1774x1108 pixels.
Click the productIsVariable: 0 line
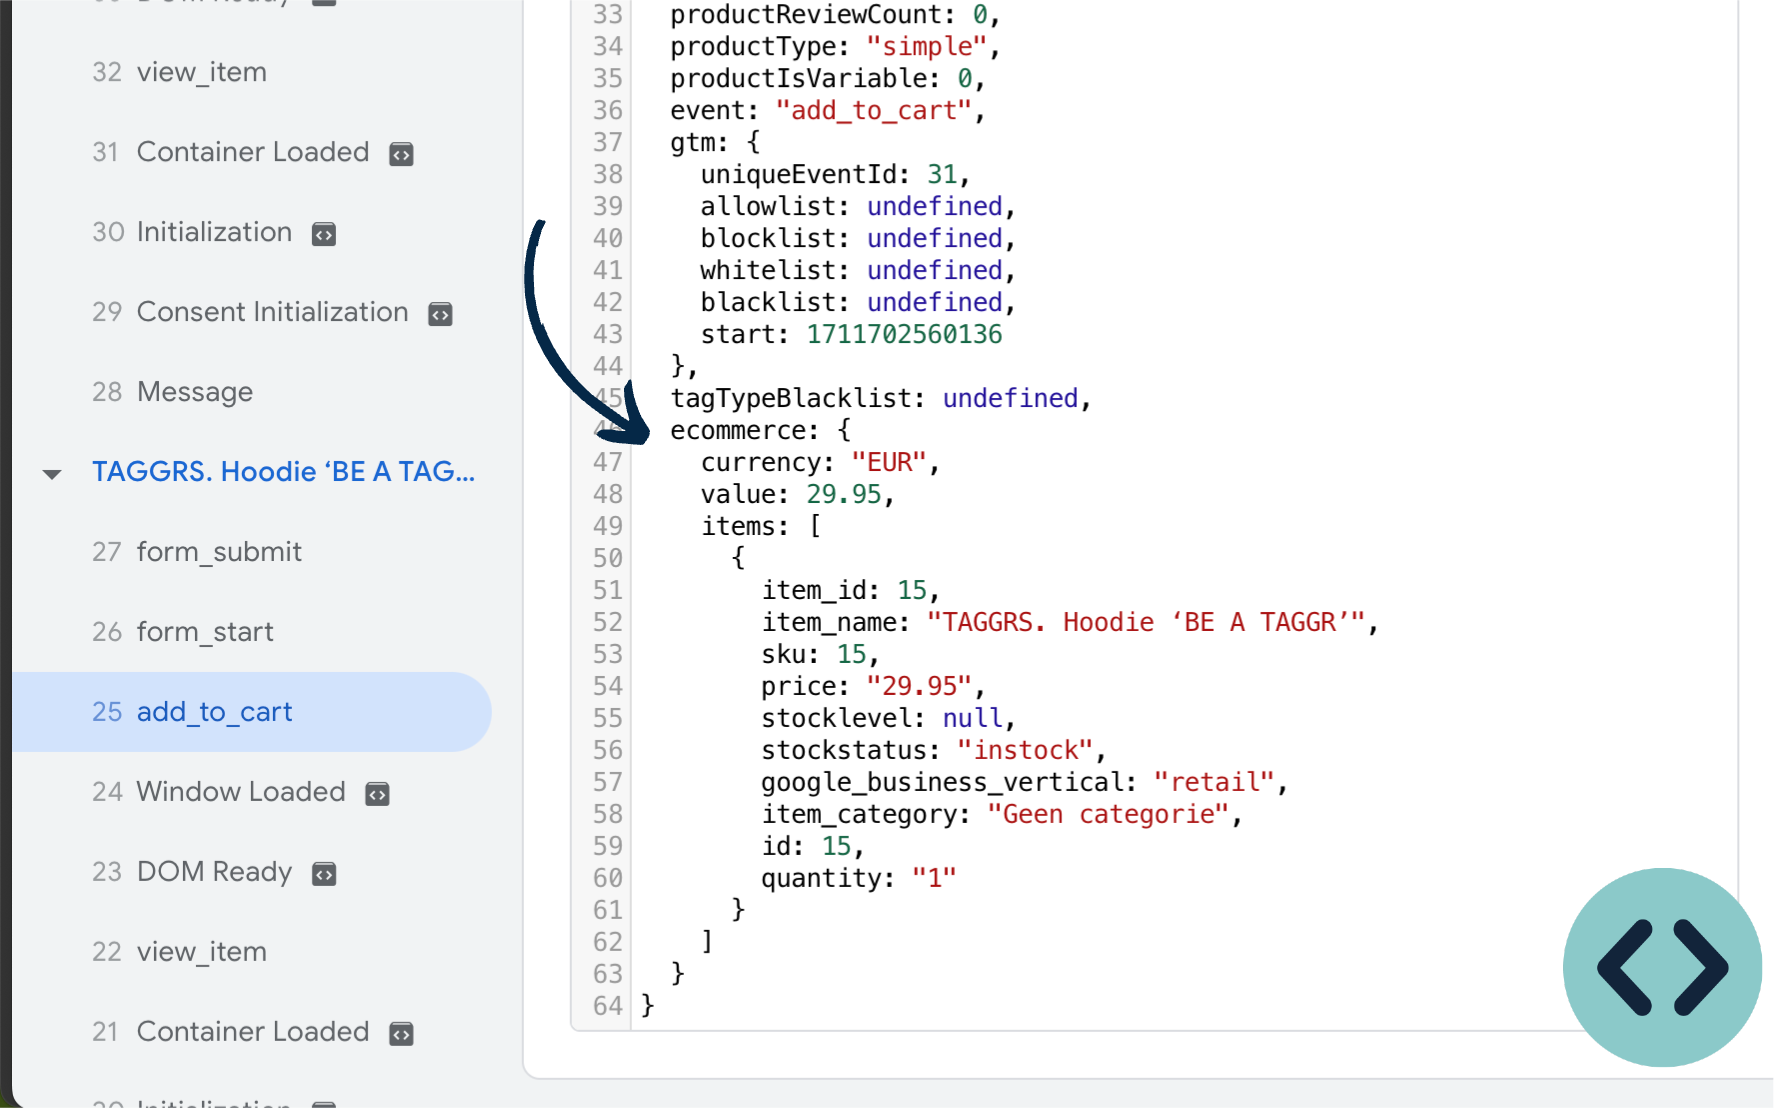(x=828, y=78)
